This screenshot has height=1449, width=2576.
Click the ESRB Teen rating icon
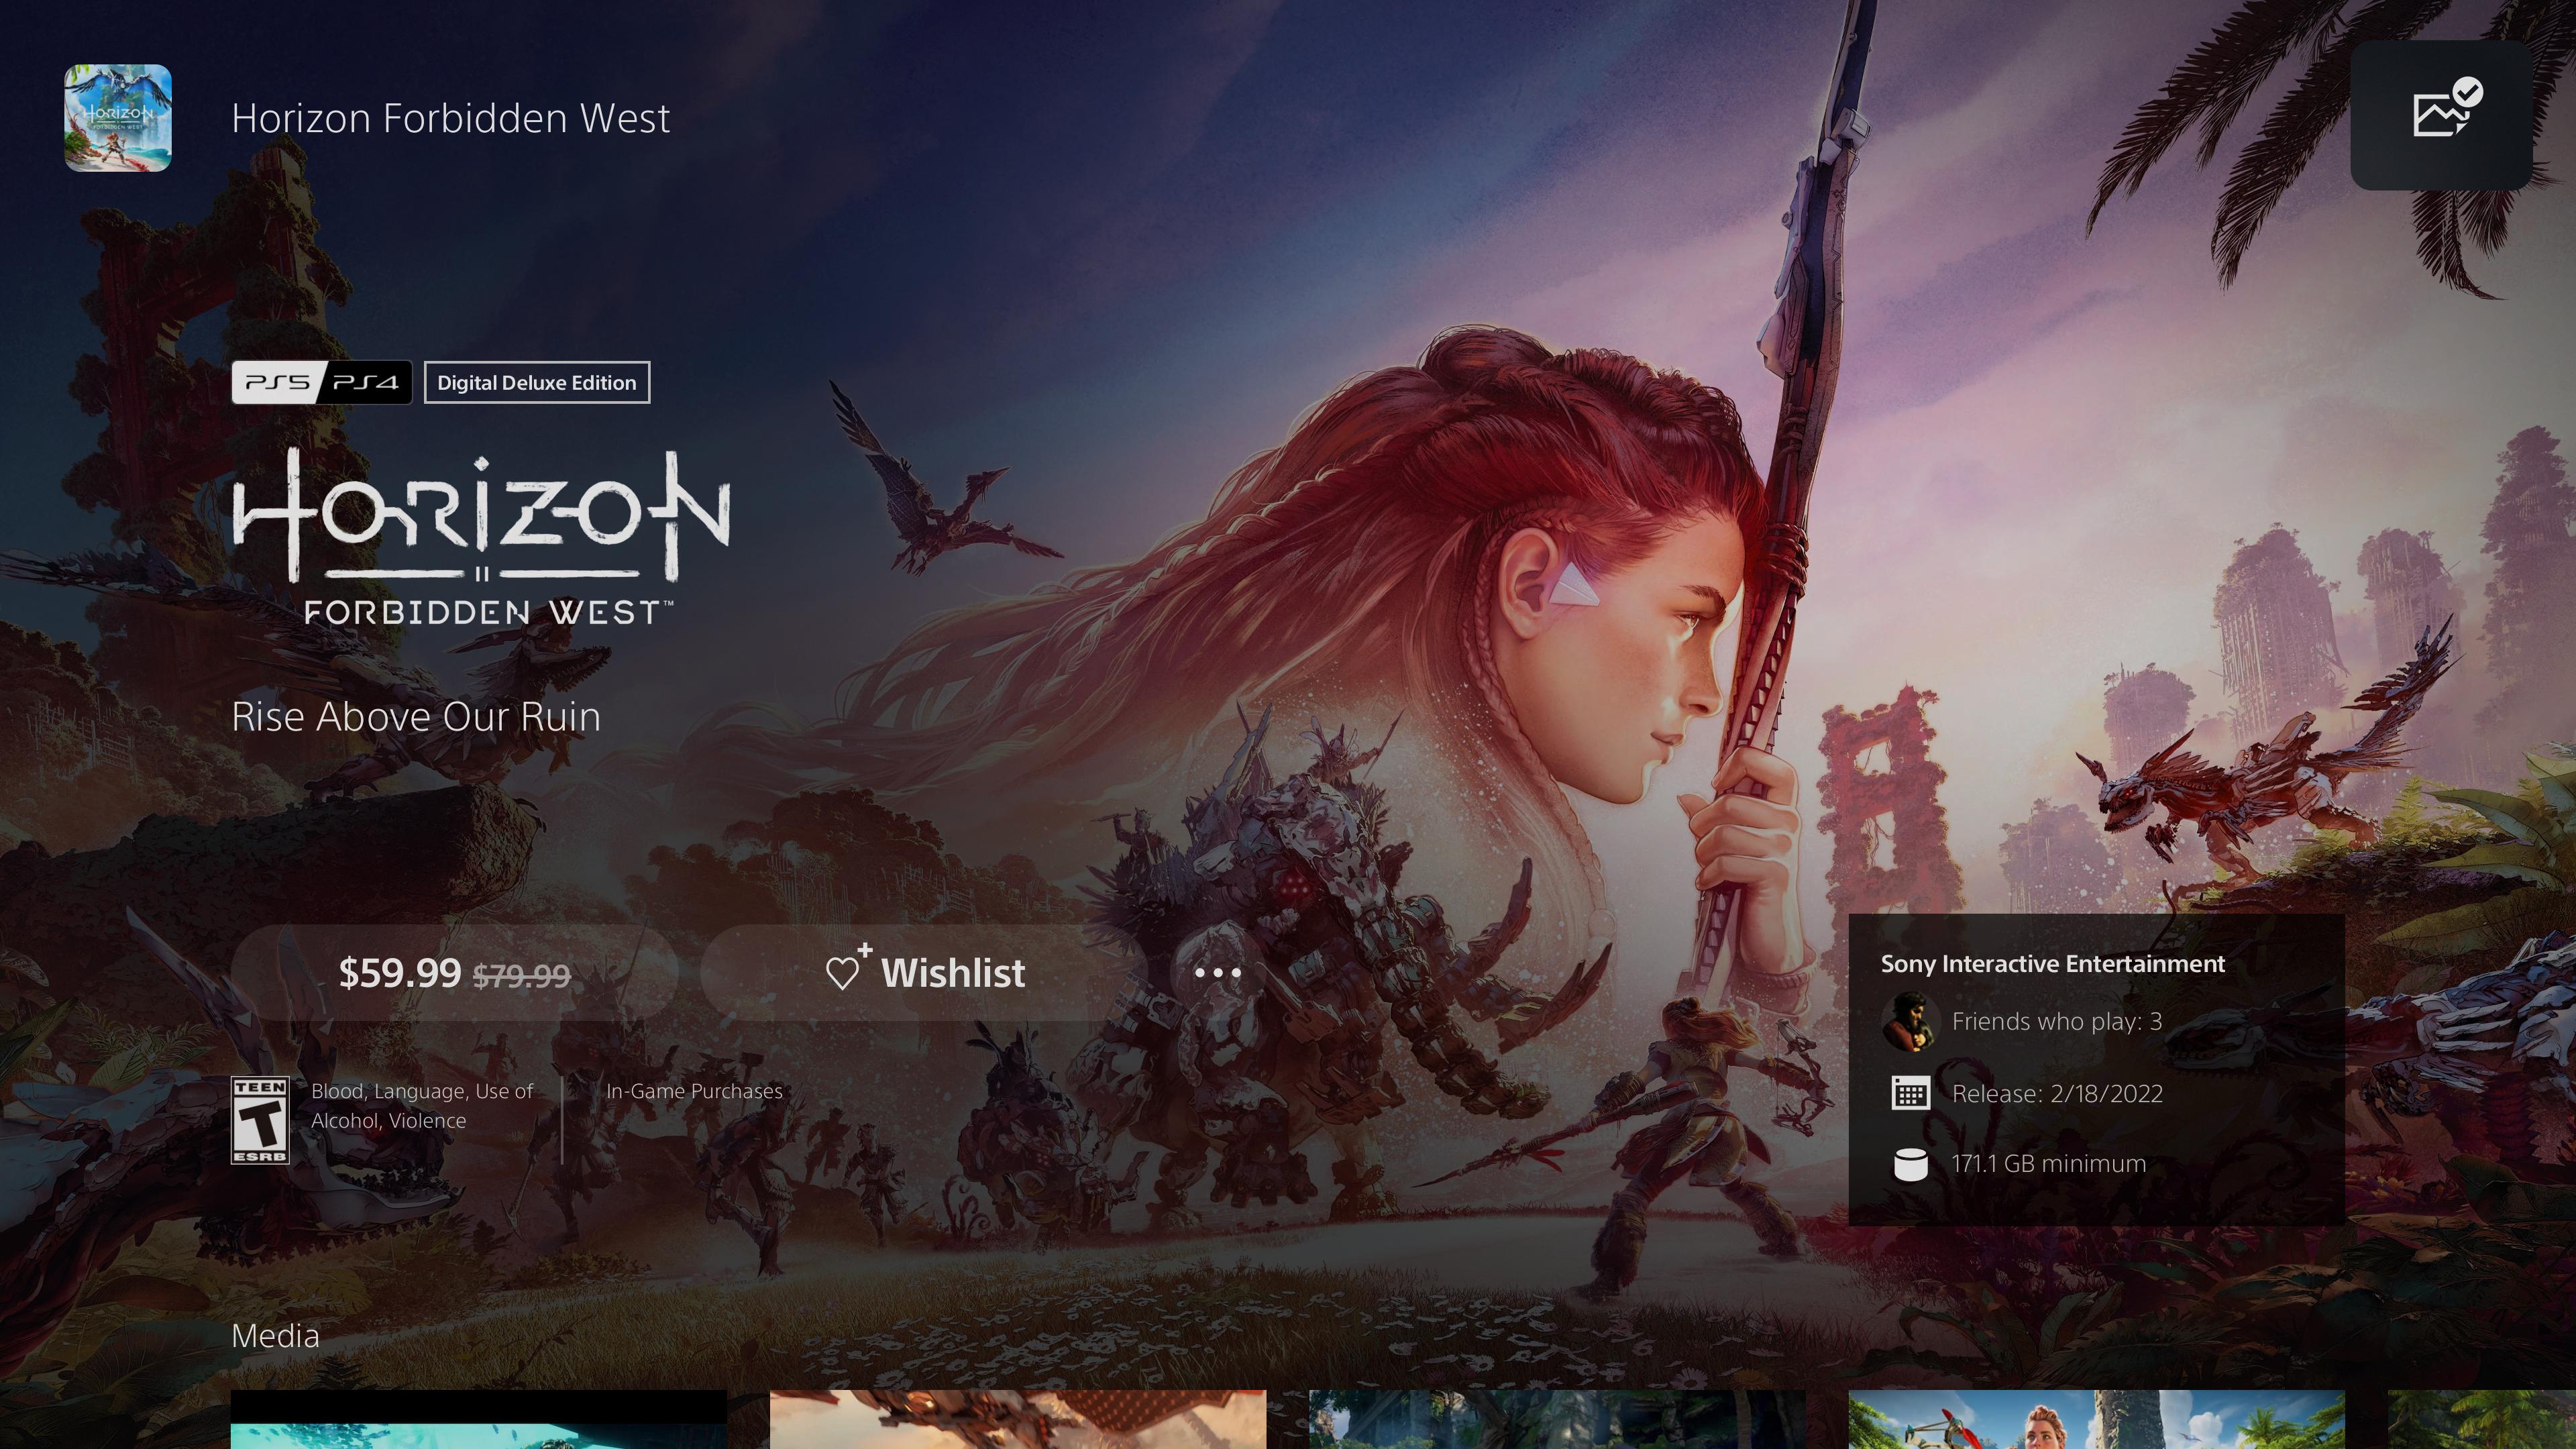[x=260, y=1120]
